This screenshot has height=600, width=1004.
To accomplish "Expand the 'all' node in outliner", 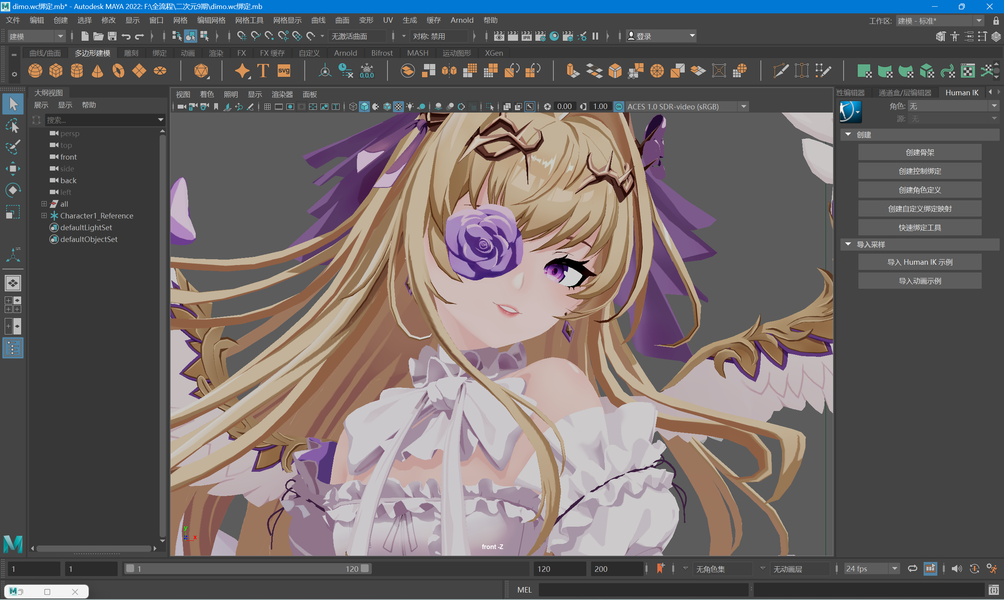I will point(44,204).
